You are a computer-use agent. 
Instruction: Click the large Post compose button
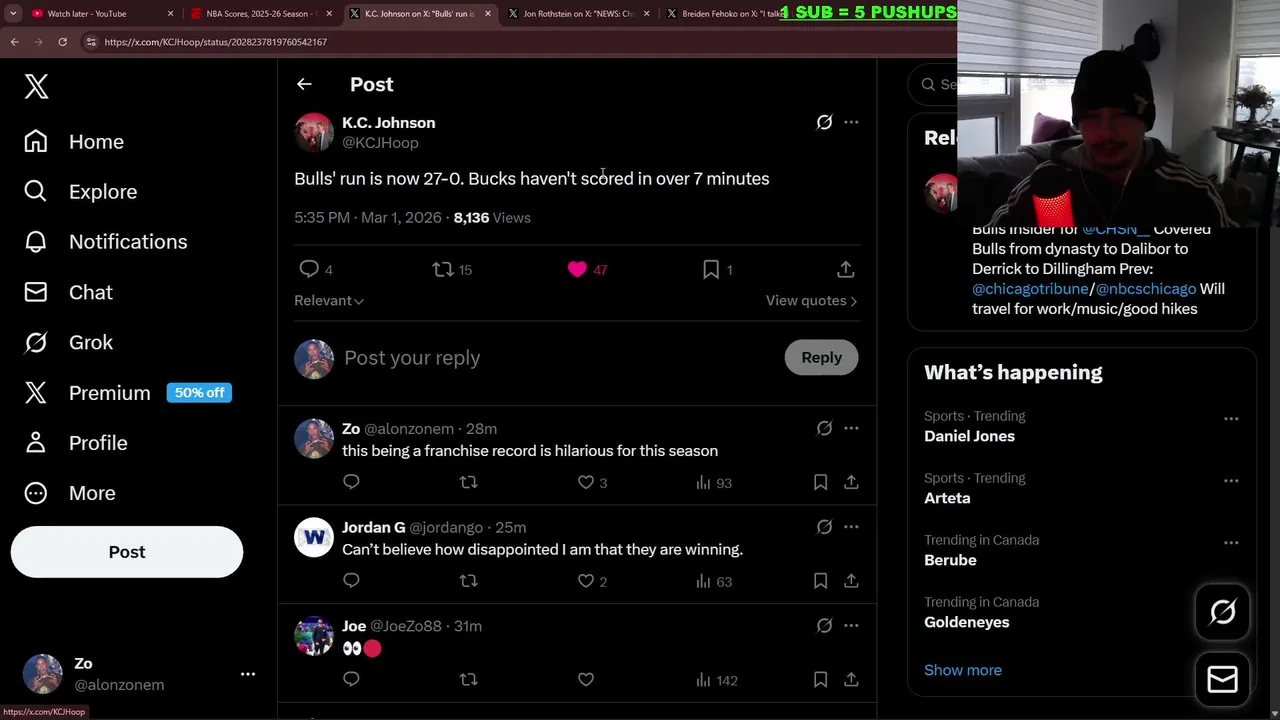127,552
